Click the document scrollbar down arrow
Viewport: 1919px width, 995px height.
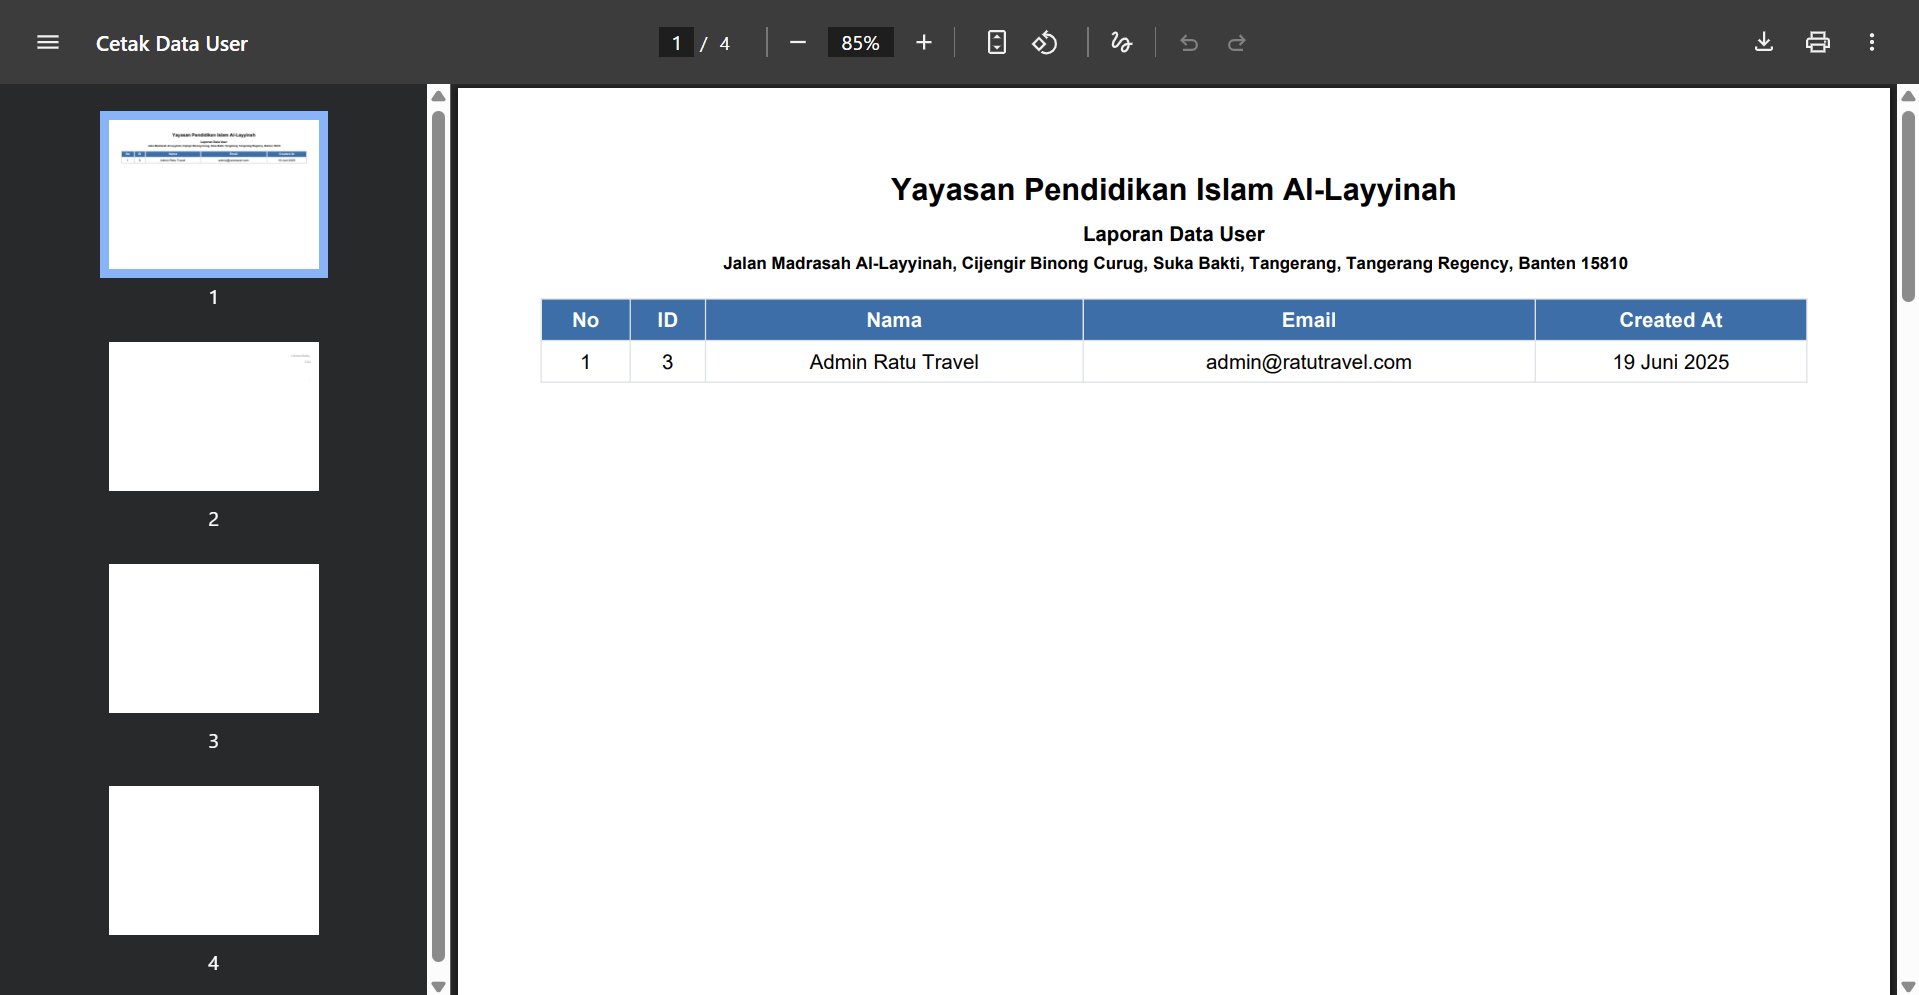(x=1908, y=986)
